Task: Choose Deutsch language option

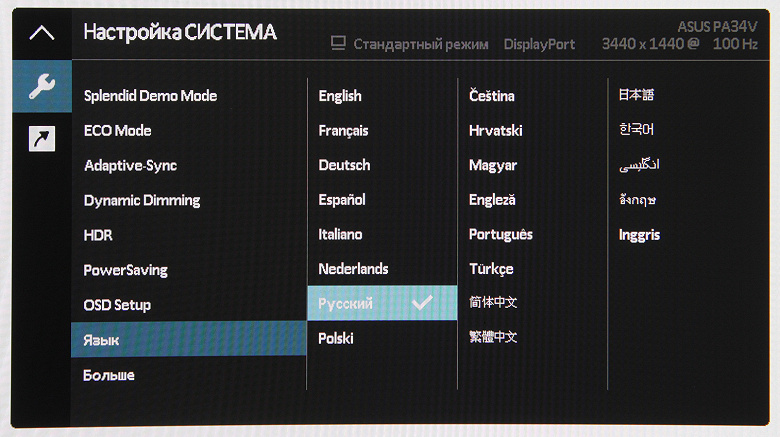Action: (344, 165)
